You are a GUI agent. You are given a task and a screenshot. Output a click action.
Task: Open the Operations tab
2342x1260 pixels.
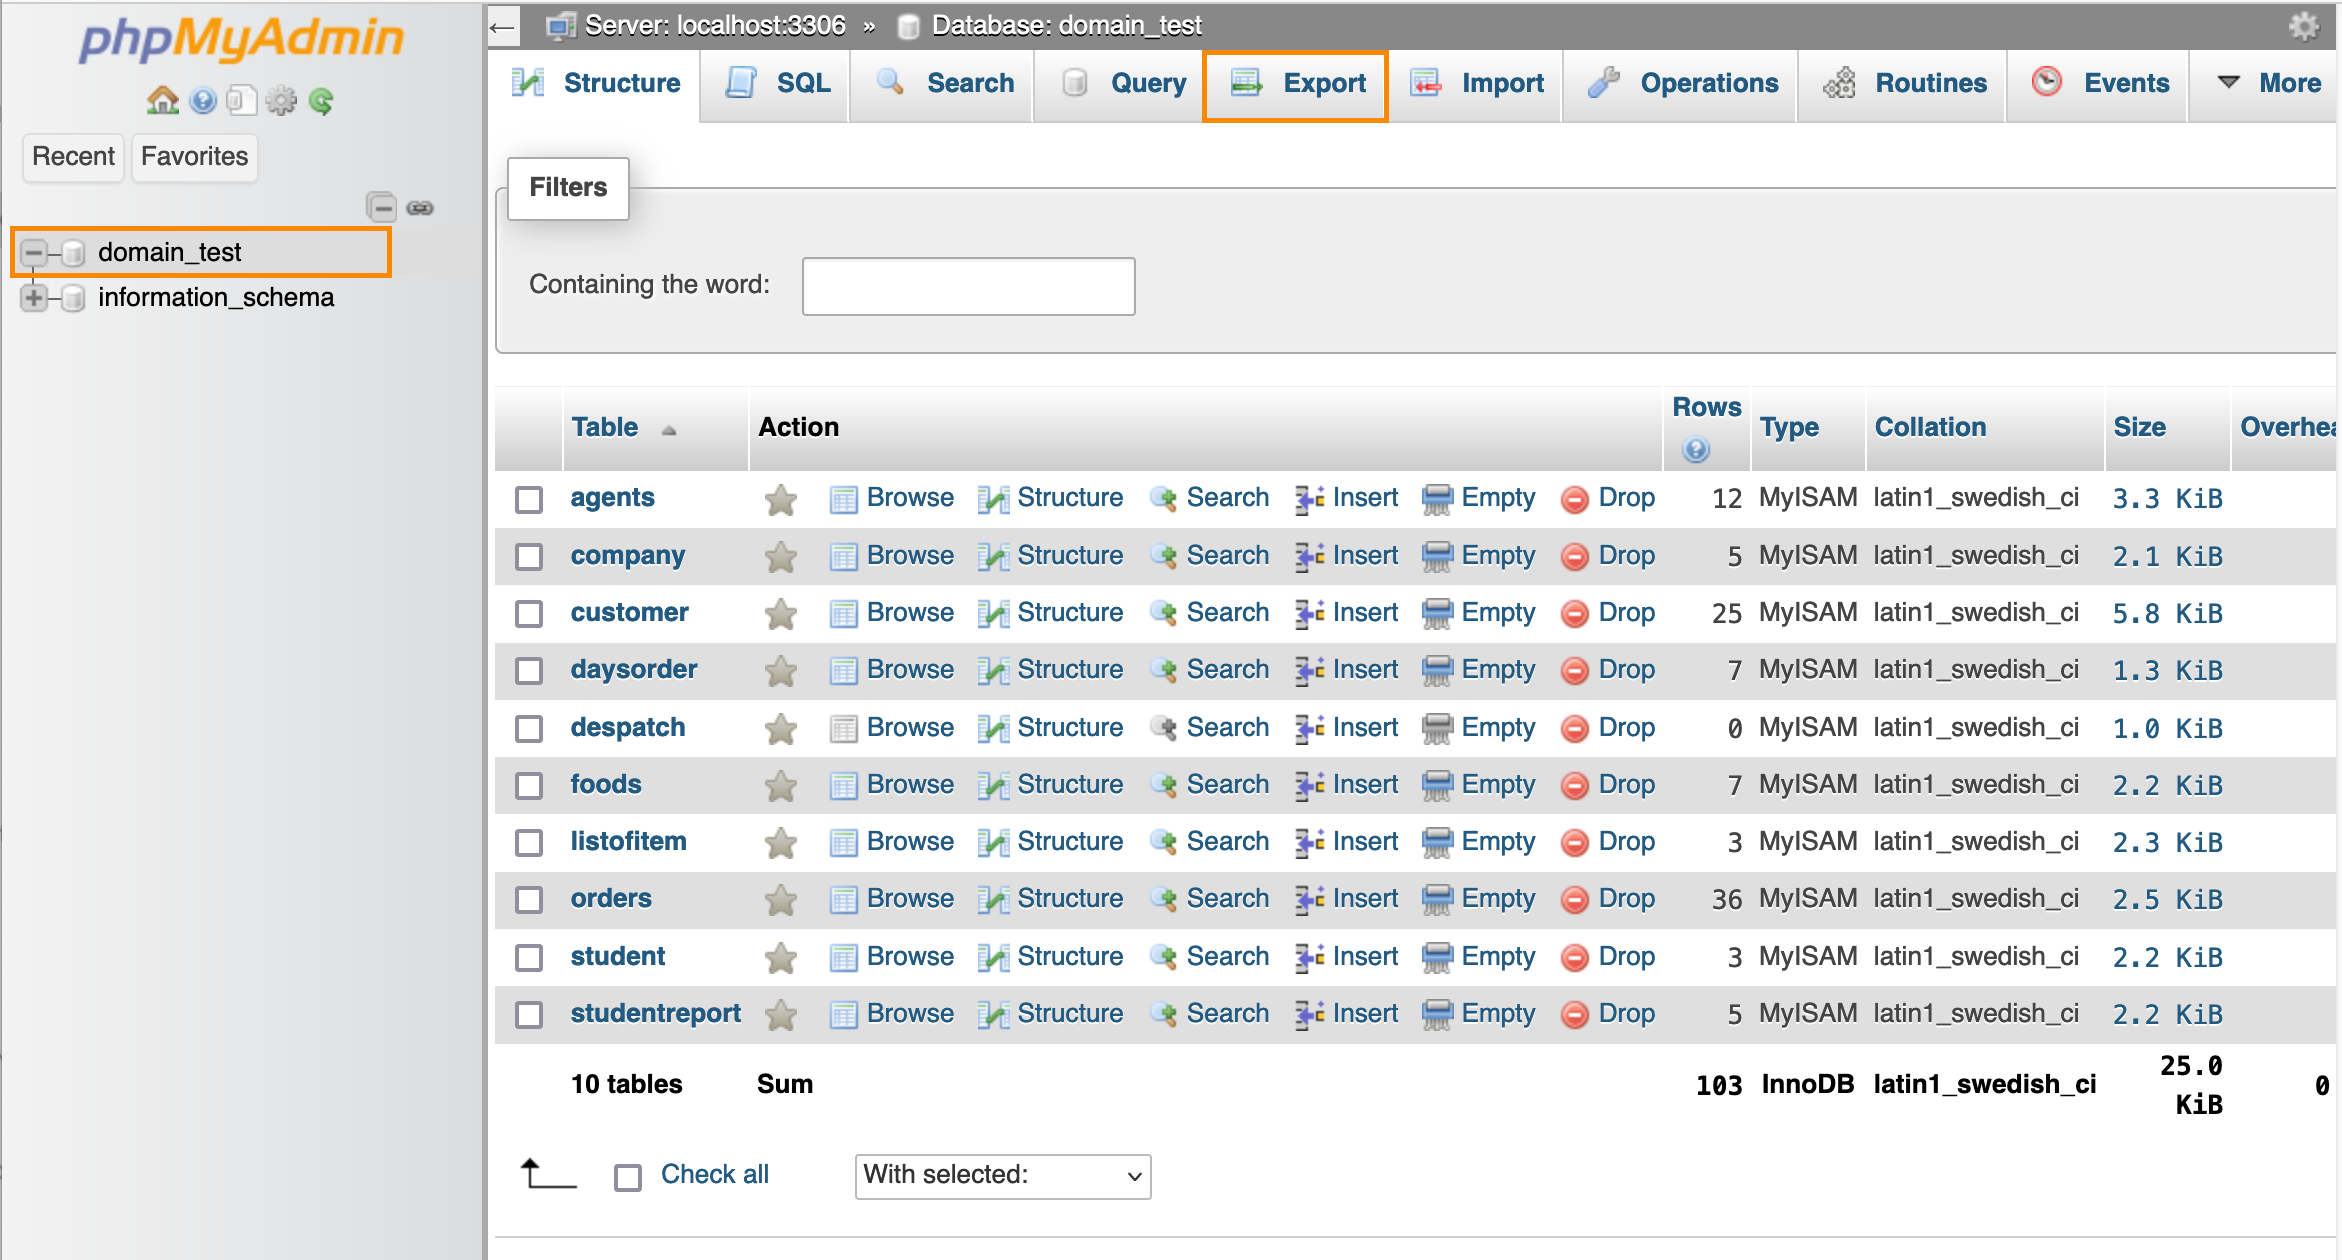point(1685,83)
